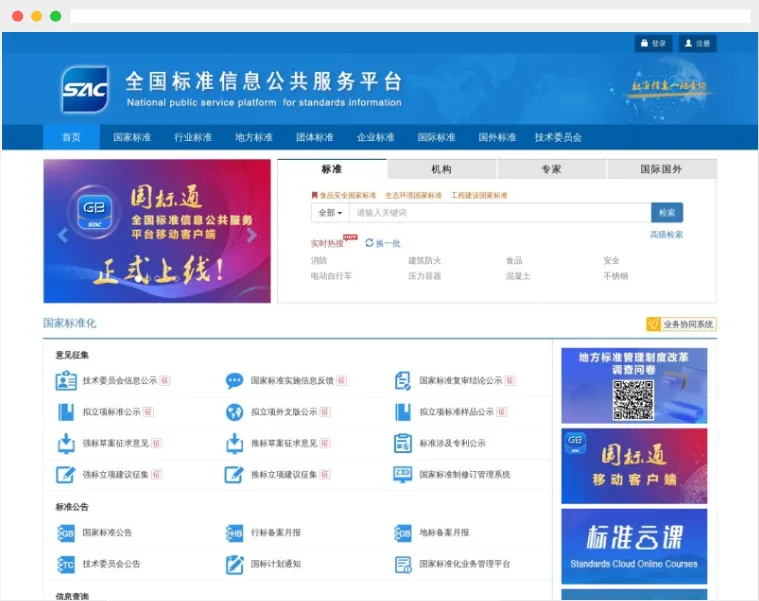Screen dimensions: 759x601
Task: Click the 国标计划通知 edit icon
Action: [x=234, y=564]
